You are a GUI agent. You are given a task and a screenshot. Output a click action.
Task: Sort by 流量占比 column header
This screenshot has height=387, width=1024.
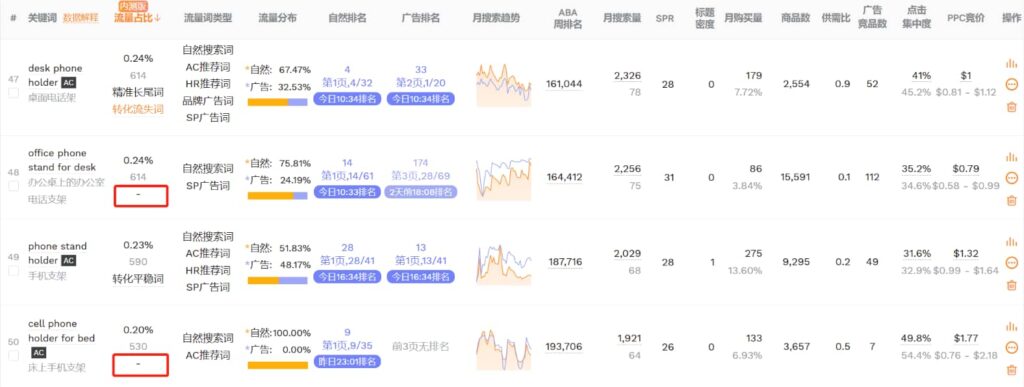click(137, 18)
